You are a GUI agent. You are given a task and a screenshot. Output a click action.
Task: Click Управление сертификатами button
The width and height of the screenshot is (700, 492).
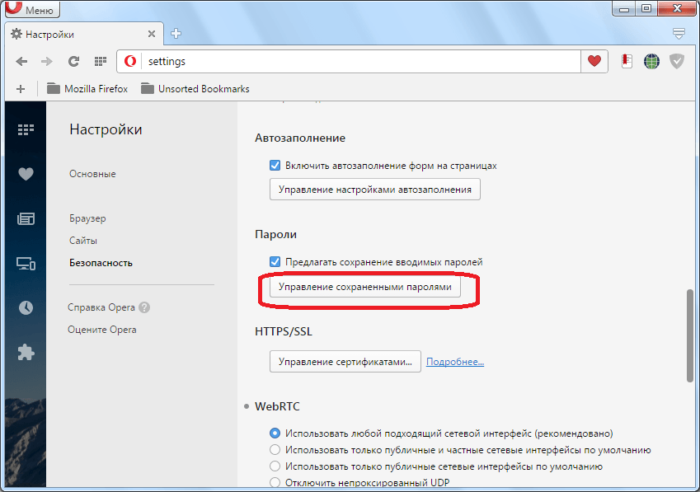[x=345, y=362]
